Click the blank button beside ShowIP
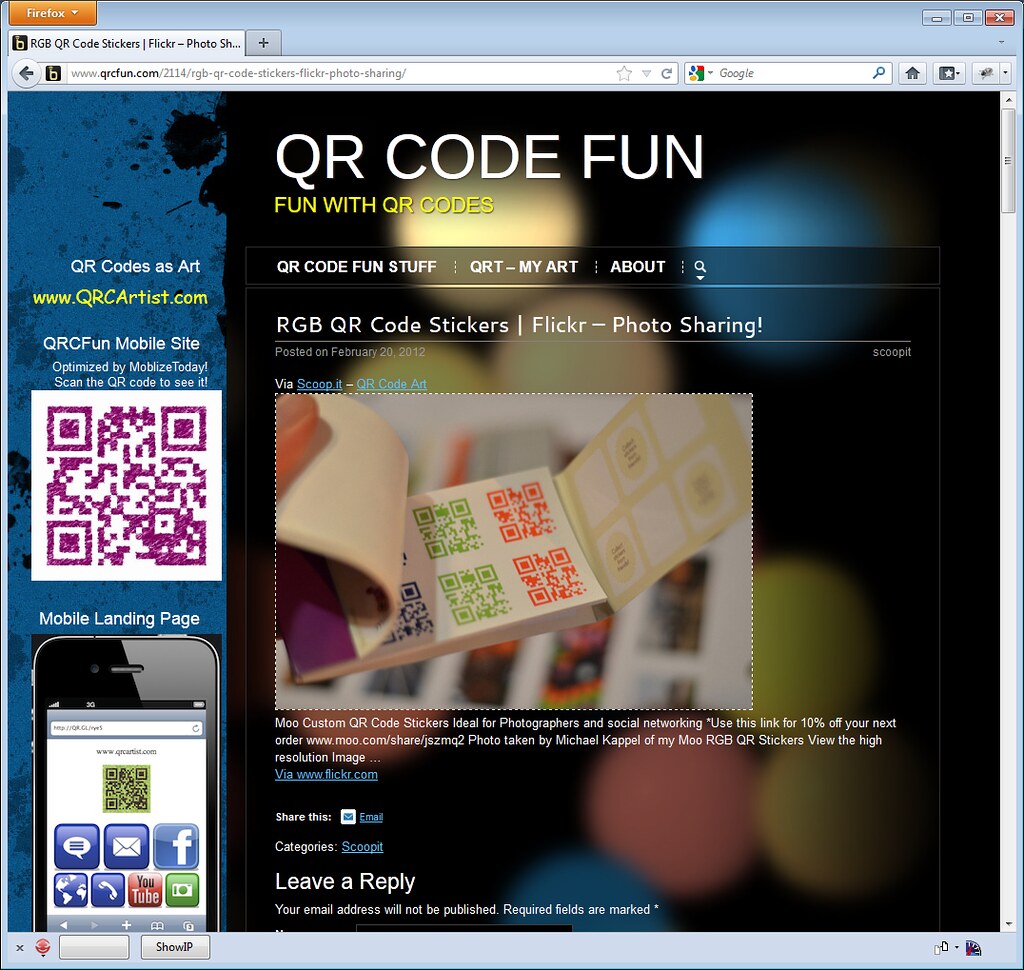 [94, 947]
